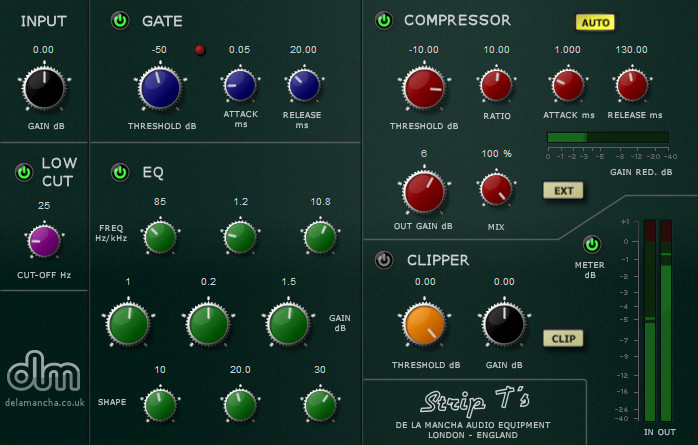The width and height of the screenshot is (698, 445).
Task: Click the EXT sidechain button
Action: pyautogui.click(x=563, y=191)
